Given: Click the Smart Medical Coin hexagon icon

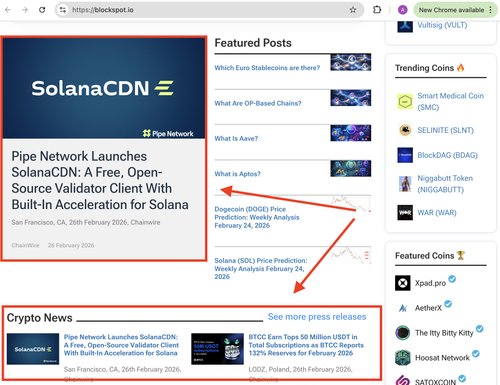Looking at the screenshot, I should (x=405, y=101).
